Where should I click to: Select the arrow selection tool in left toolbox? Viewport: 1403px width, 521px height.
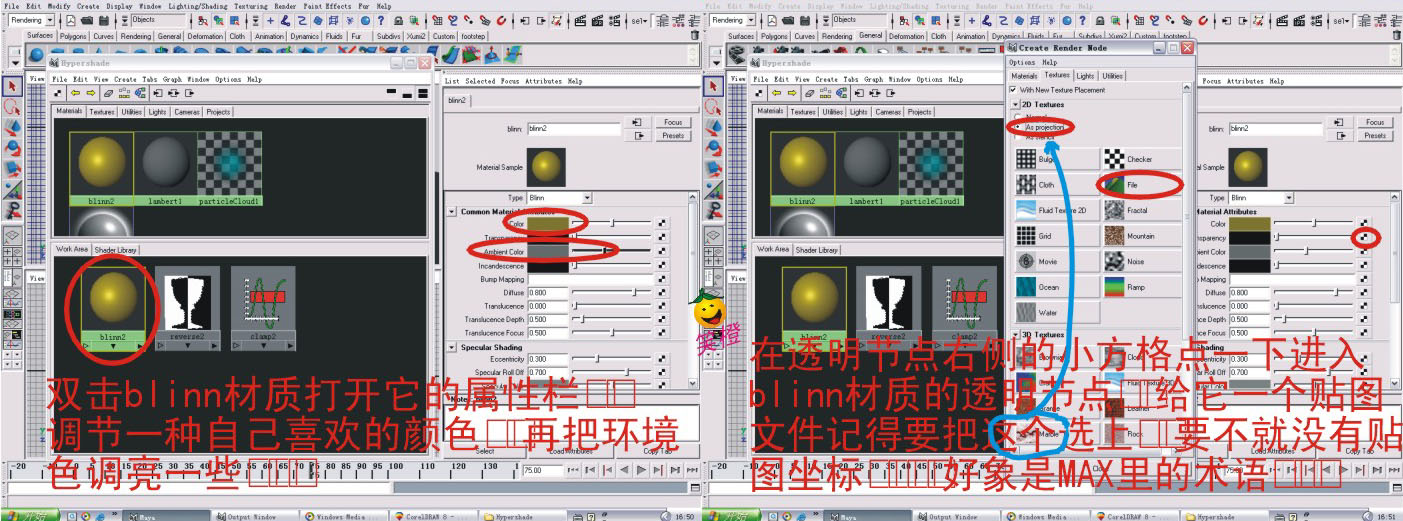coord(12,87)
